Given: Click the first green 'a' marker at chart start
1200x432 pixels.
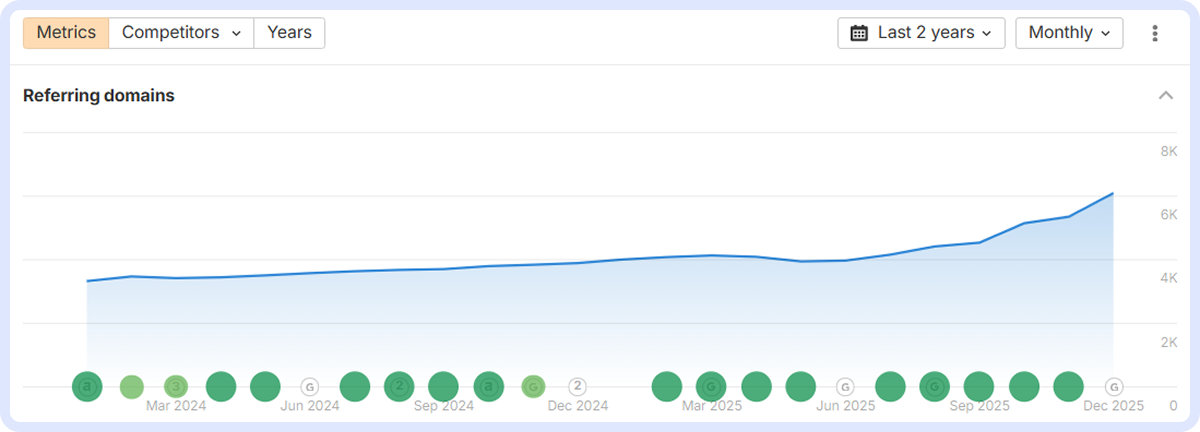Looking at the screenshot, I should coord(88,386).
